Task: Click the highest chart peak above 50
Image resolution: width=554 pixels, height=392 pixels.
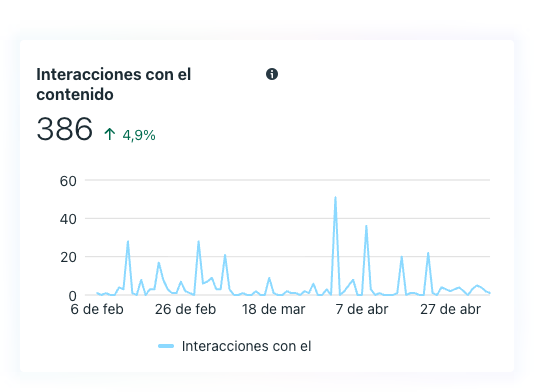Action: coord(335,197)
